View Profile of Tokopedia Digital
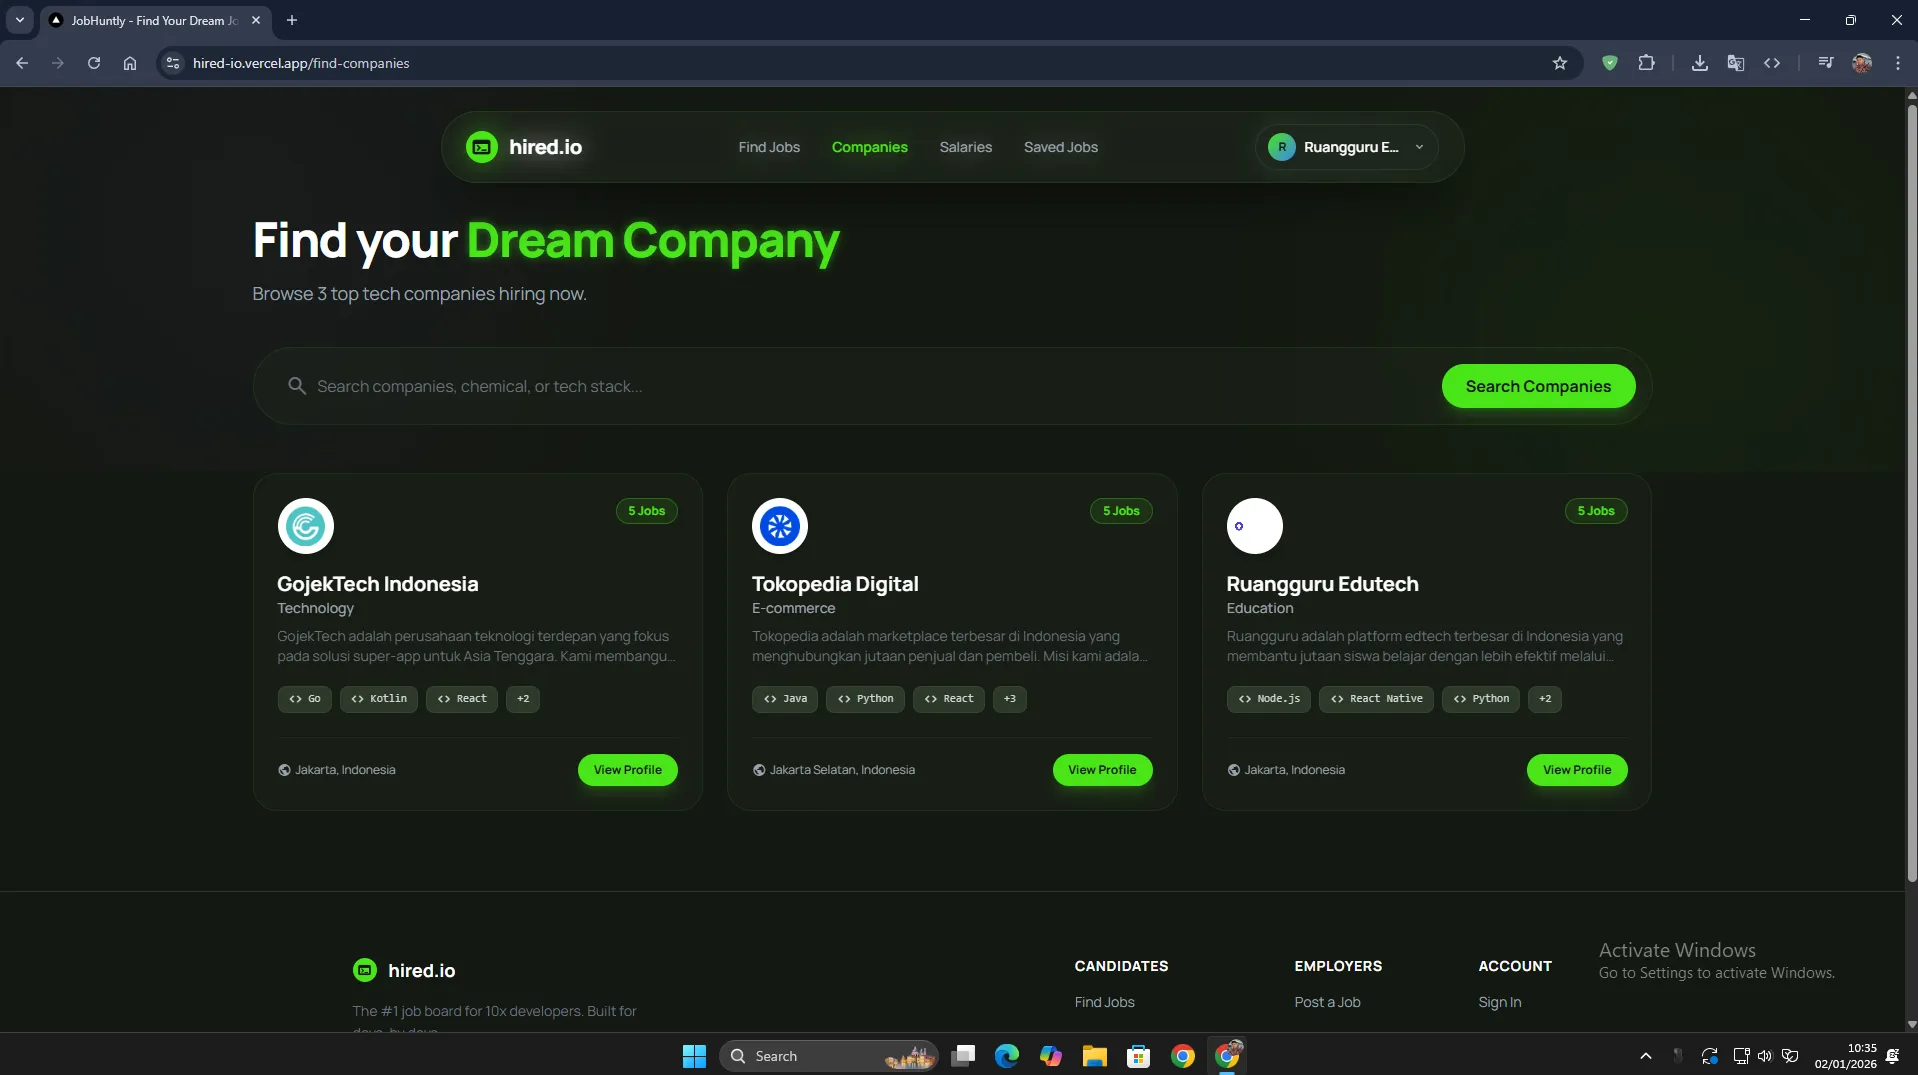1918x1075 pixels. [x=1101, y=770]
